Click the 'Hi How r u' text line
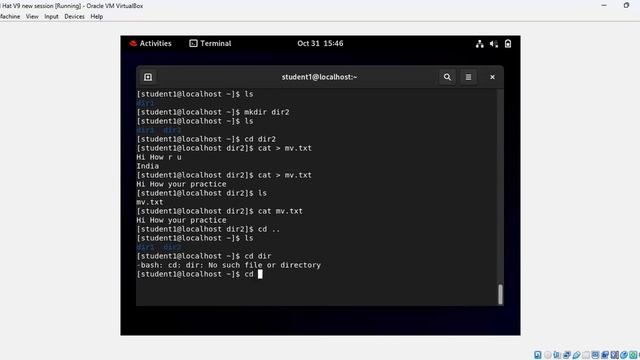 tap(159, 157)
